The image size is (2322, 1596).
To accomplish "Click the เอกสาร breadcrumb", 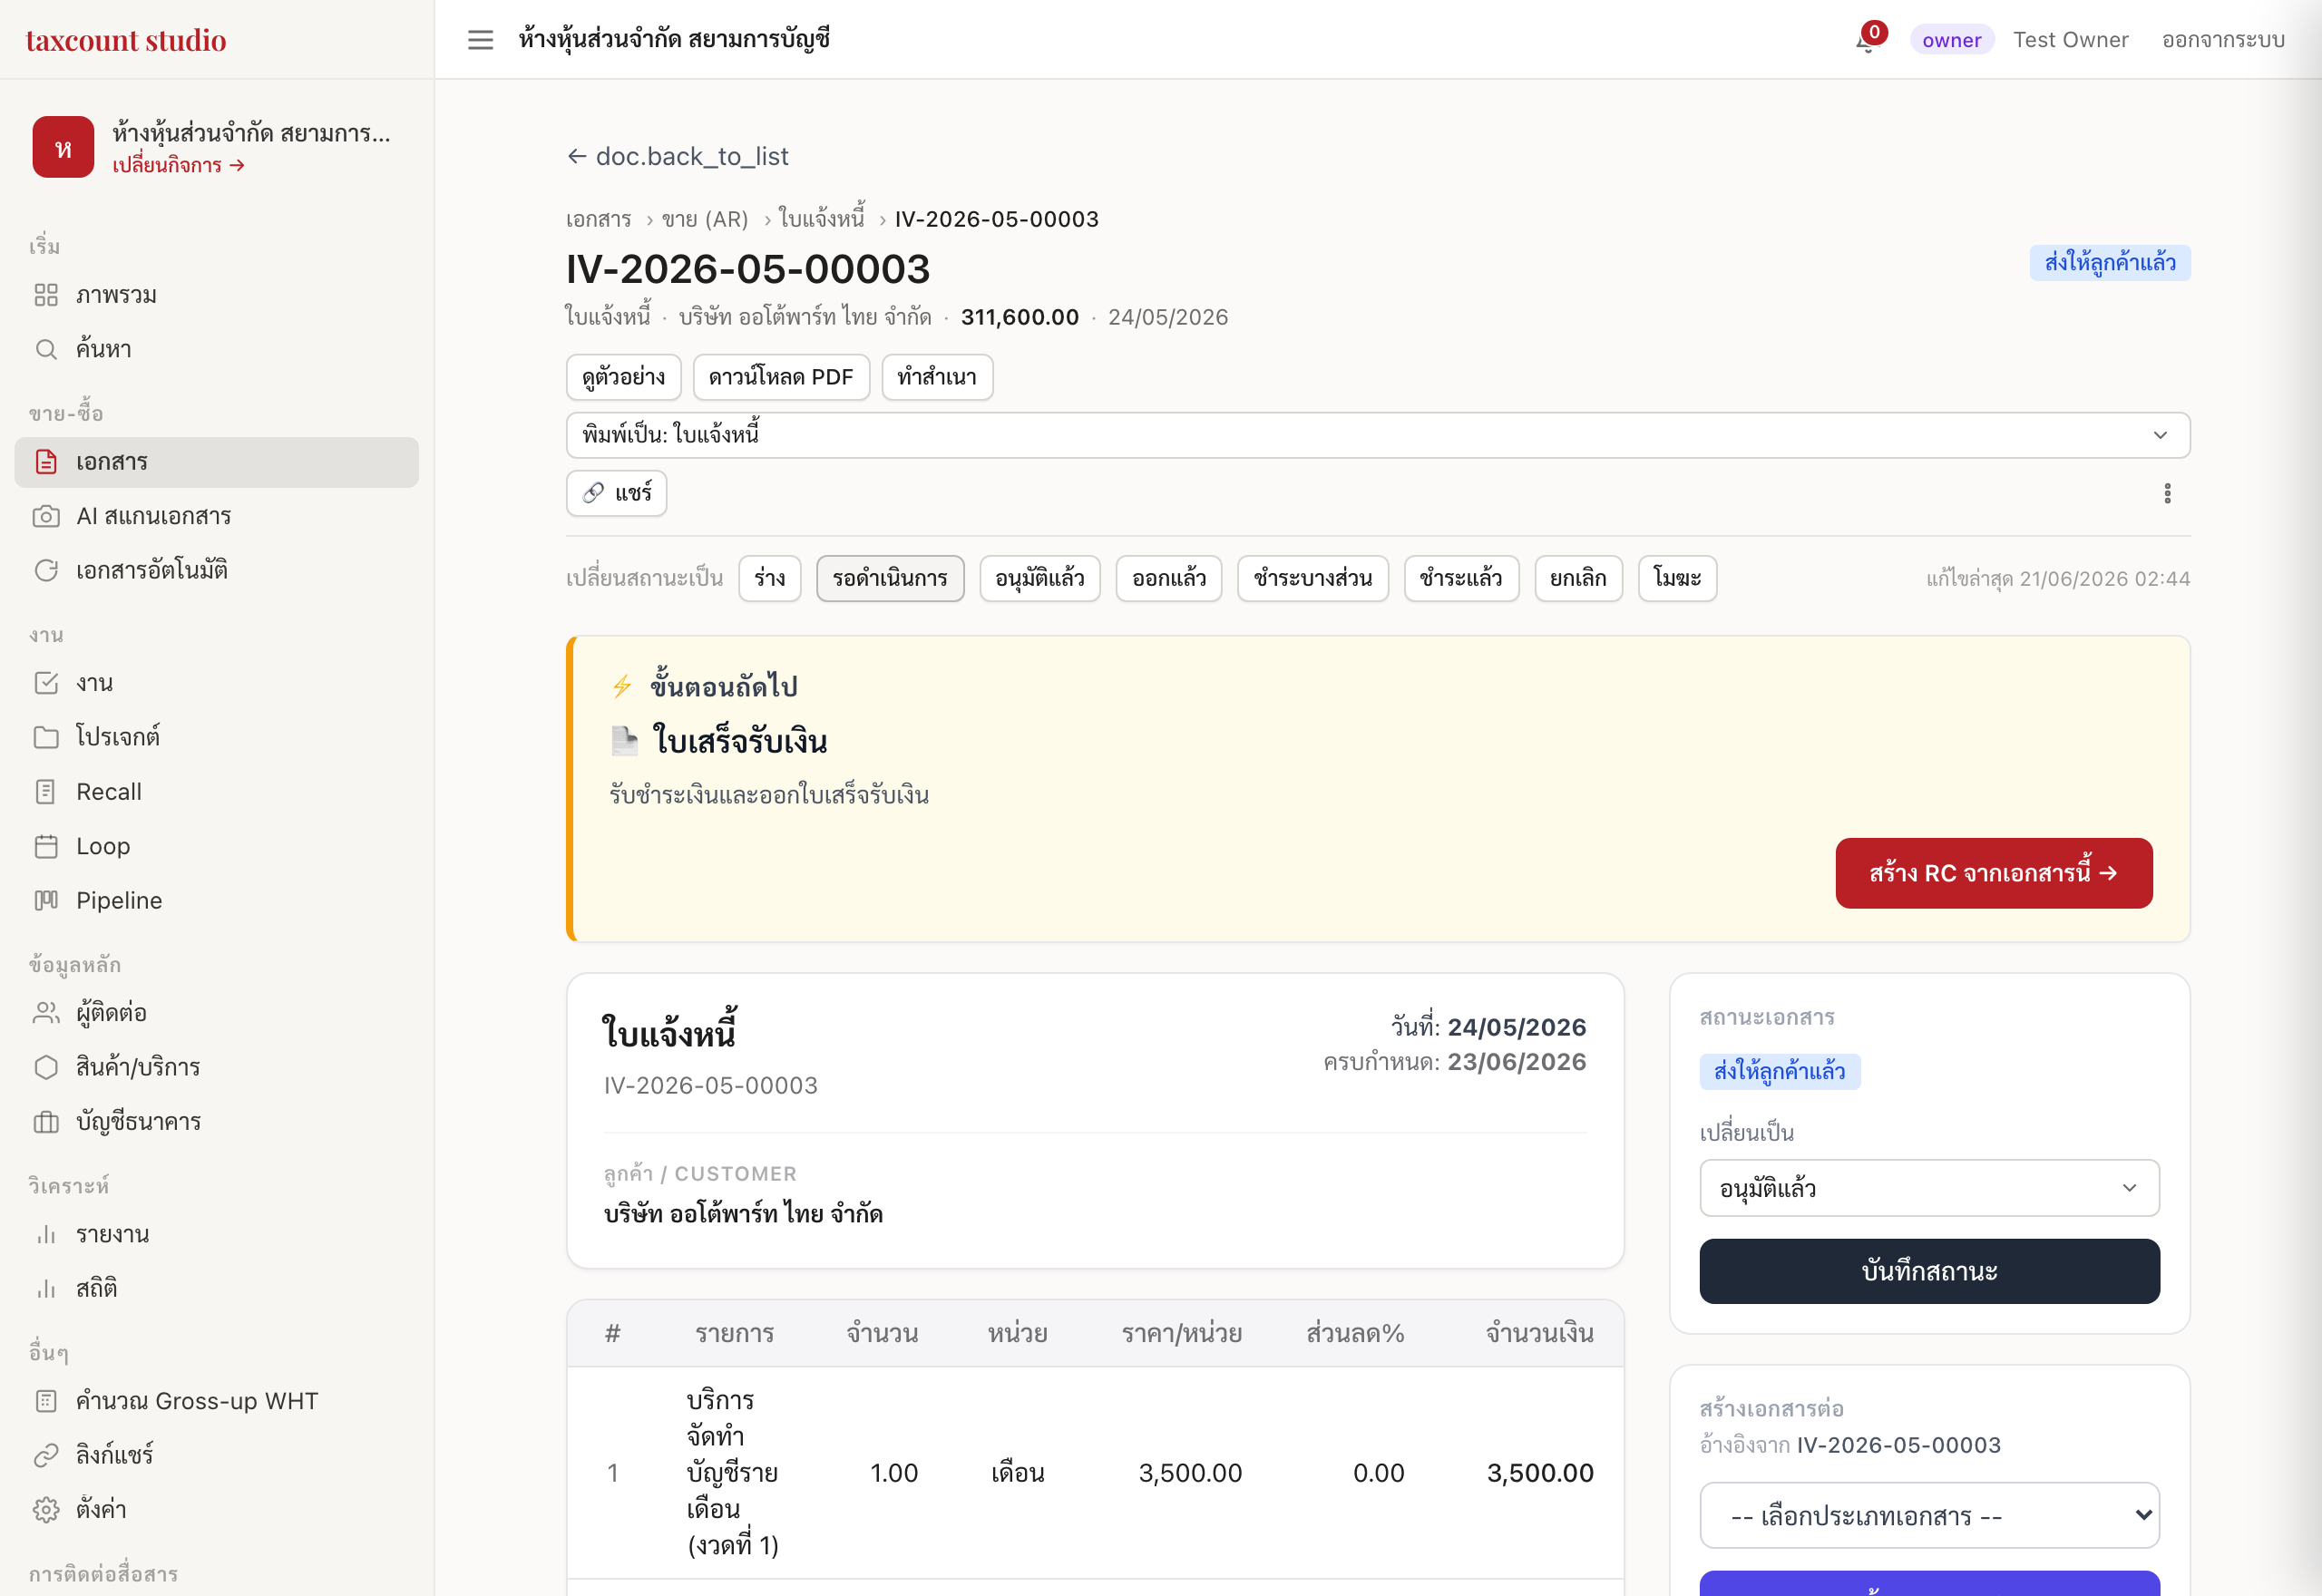I will click(x=599, y=219).
